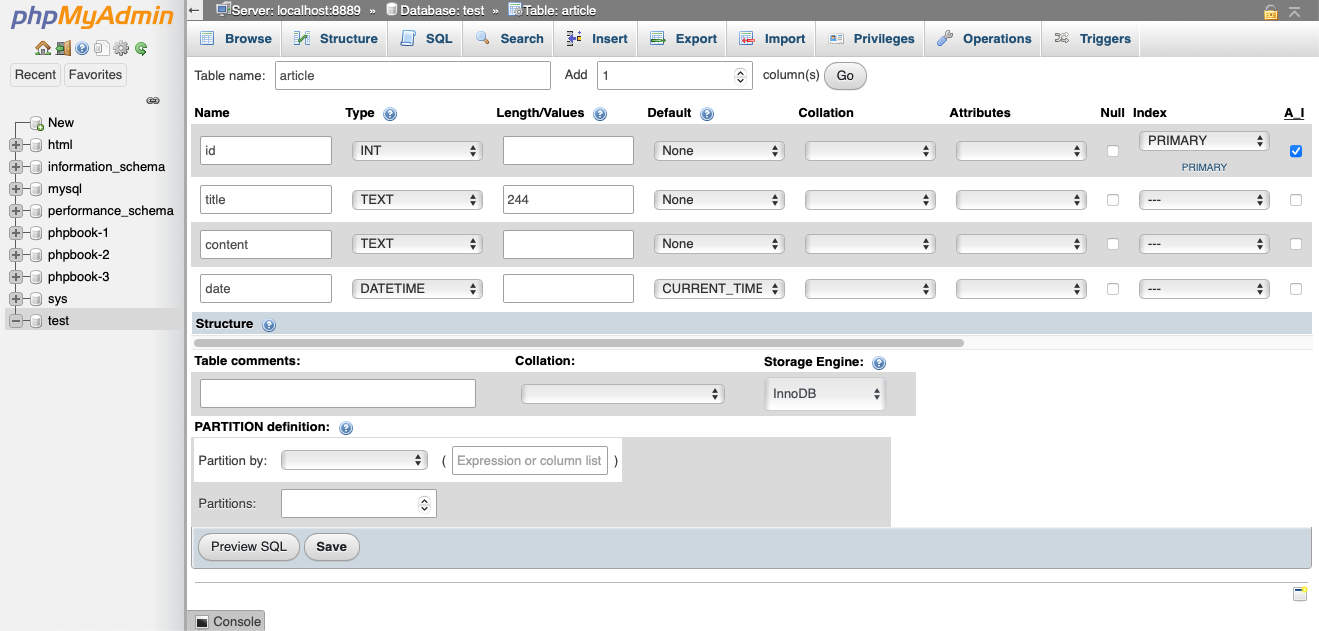Open the Search tab
Viewport: 1319px width, 631px height.
[x=509, y=39]
